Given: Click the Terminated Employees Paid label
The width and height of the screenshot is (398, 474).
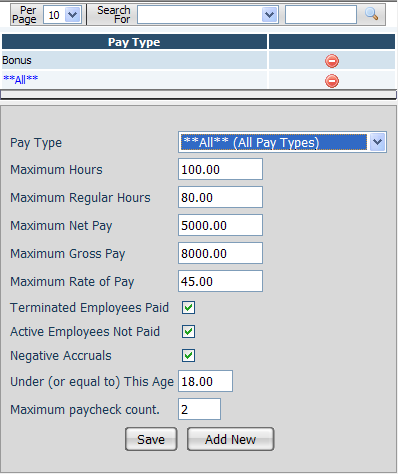Looking at the screenshot, I should click(x=89, y=308).
